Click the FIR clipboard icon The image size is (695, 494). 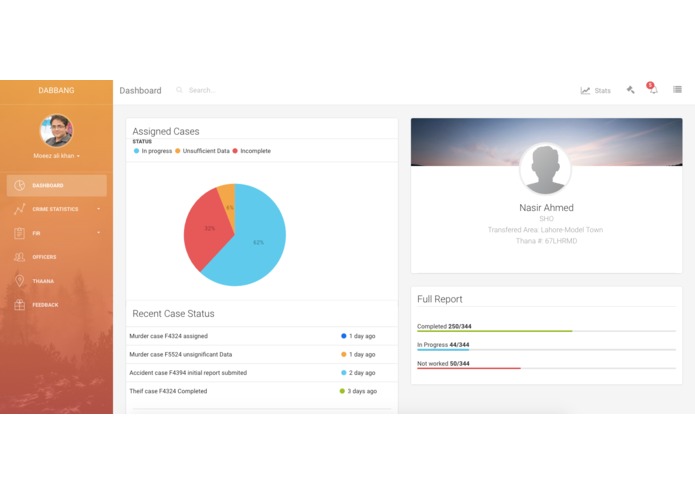(x=20, y=233)
